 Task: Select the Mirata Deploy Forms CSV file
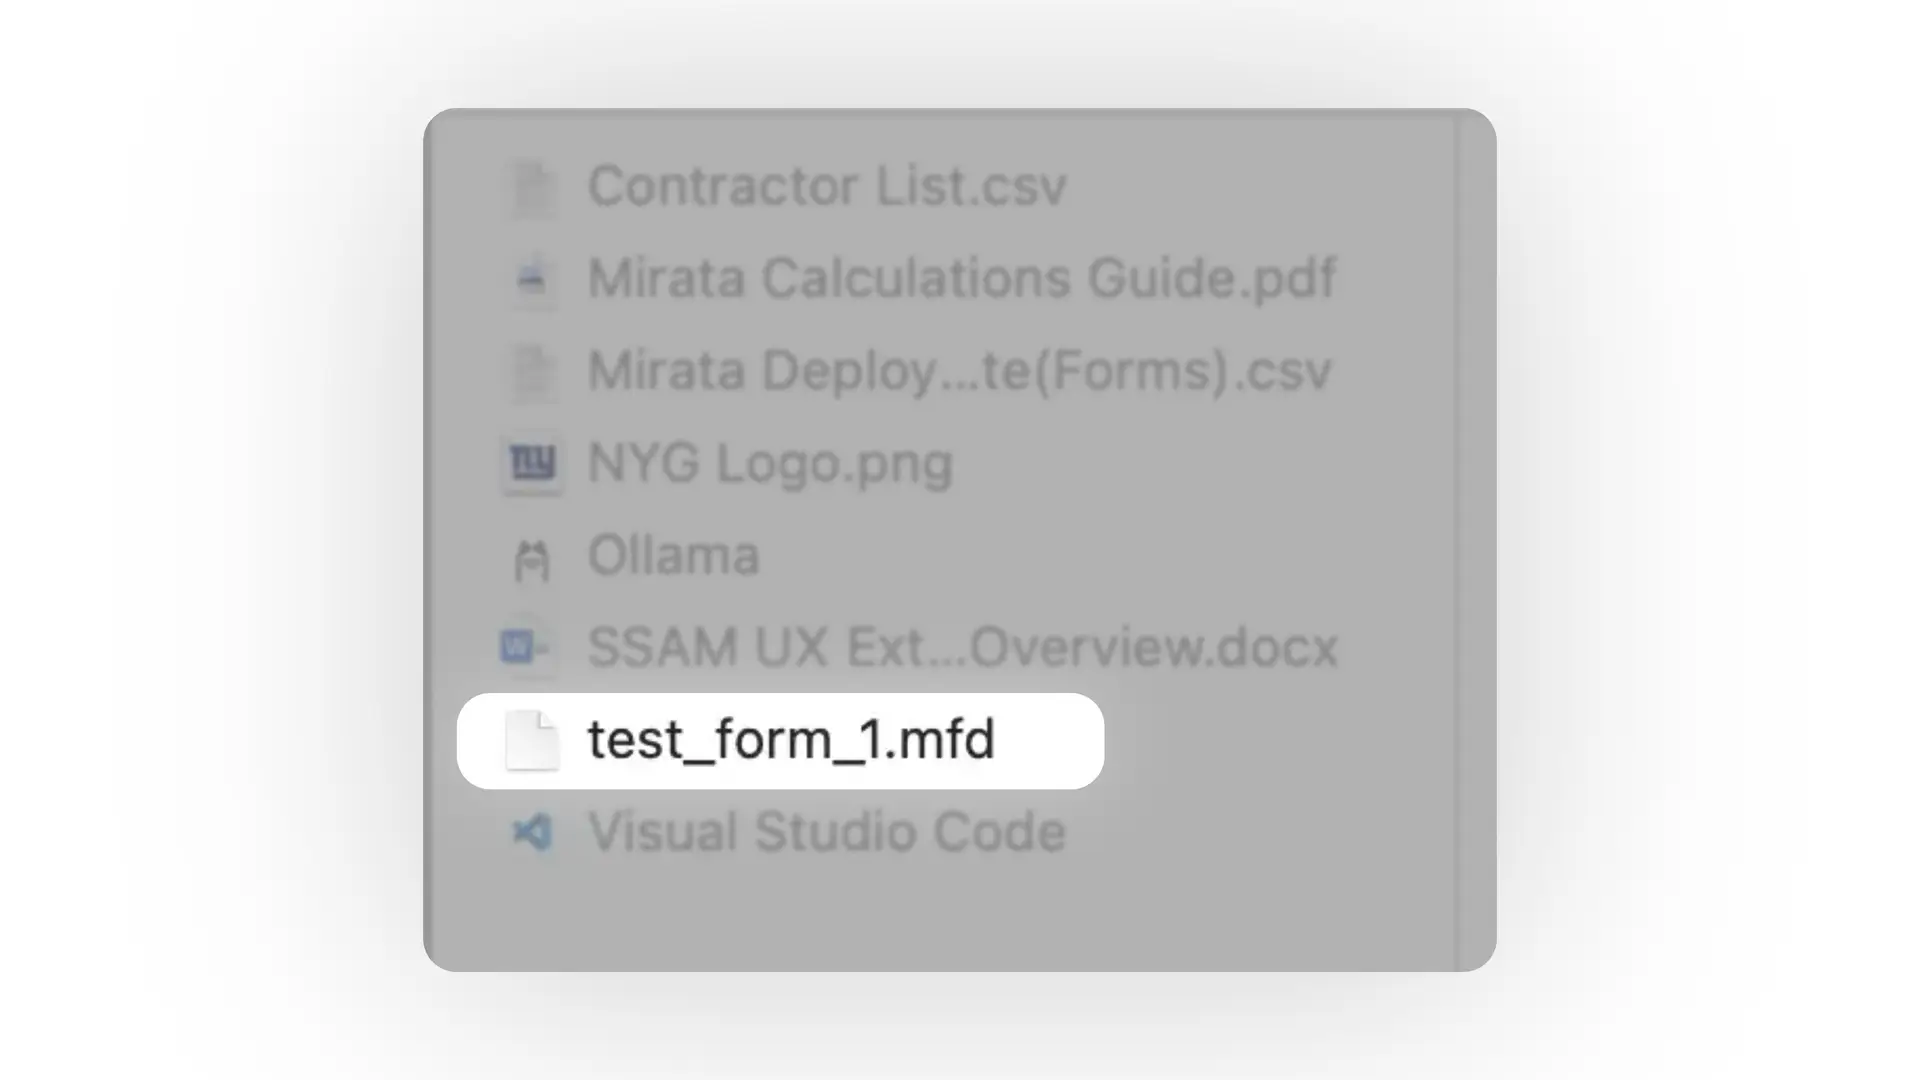958,372
